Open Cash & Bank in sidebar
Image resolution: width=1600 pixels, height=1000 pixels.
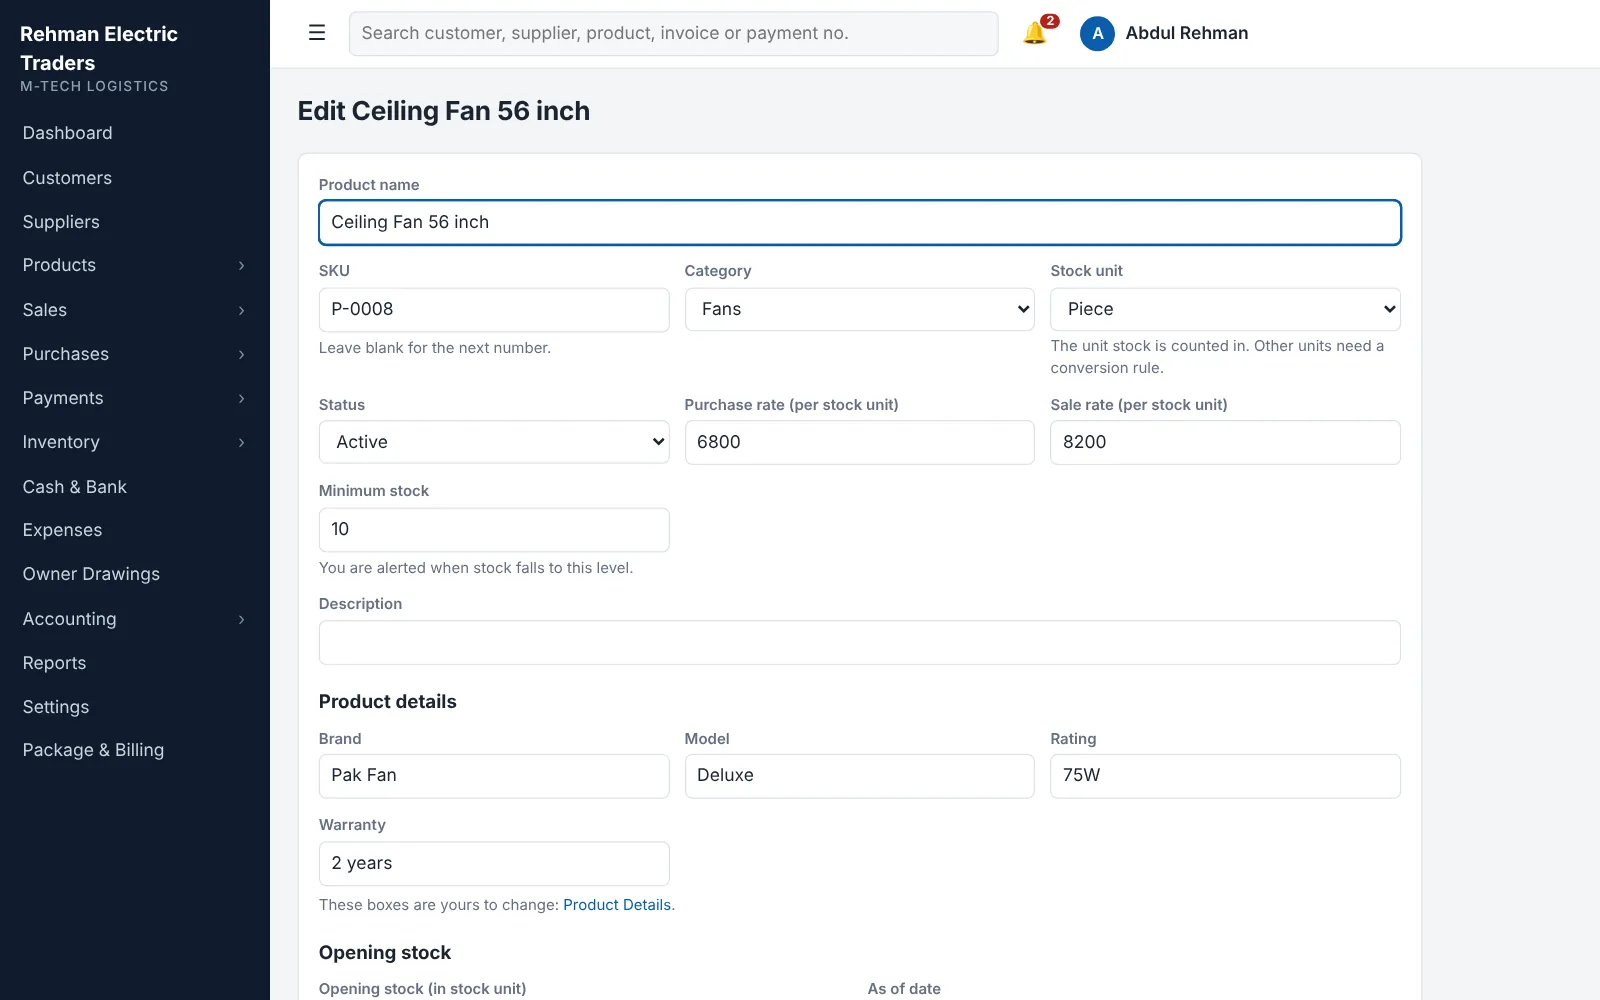point(75,487)
